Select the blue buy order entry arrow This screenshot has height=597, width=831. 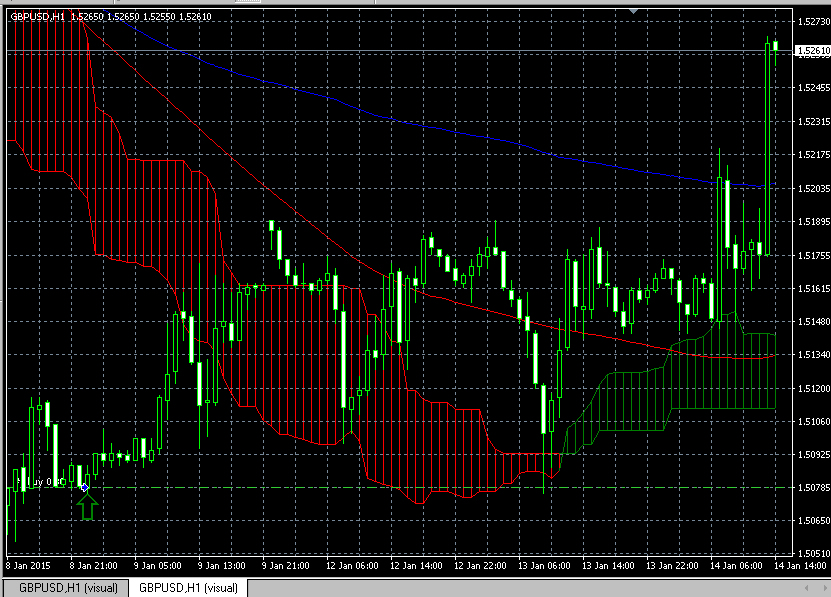point(85,487)
